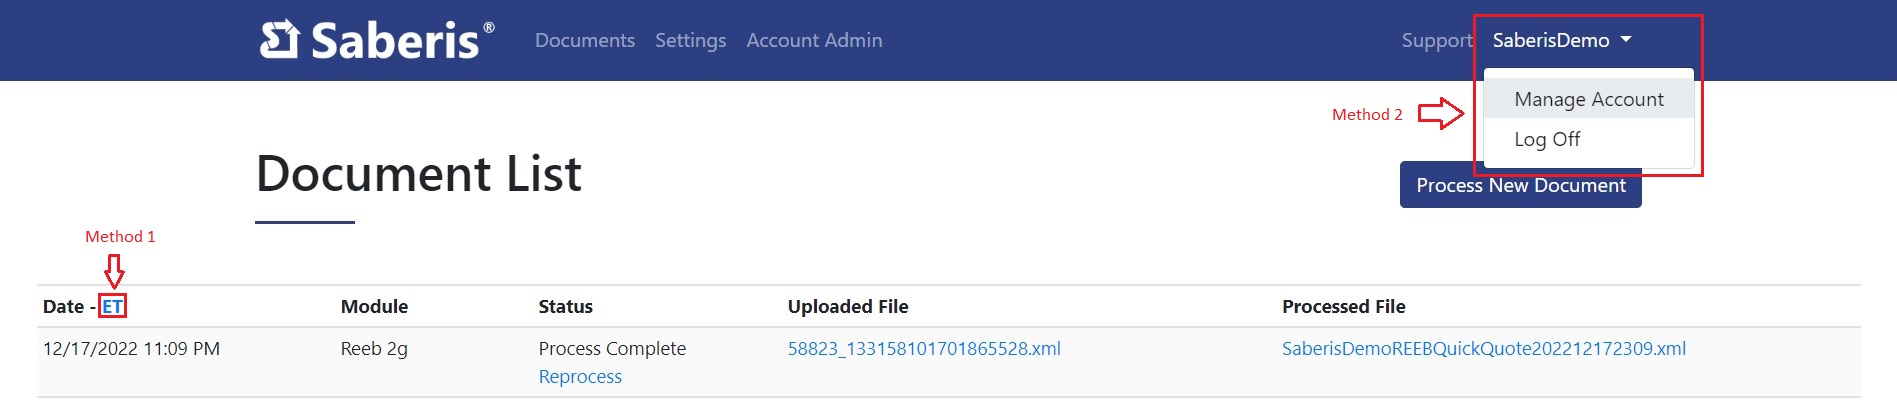Open the Account Admin page
The height and width of the screenshot is (402, 1897).
(x=814, y=40)
